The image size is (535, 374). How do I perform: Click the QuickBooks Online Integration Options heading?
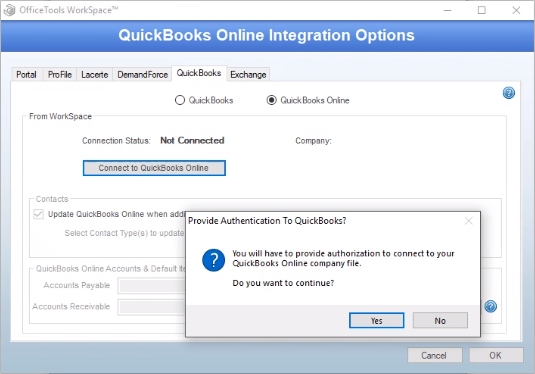266,35
